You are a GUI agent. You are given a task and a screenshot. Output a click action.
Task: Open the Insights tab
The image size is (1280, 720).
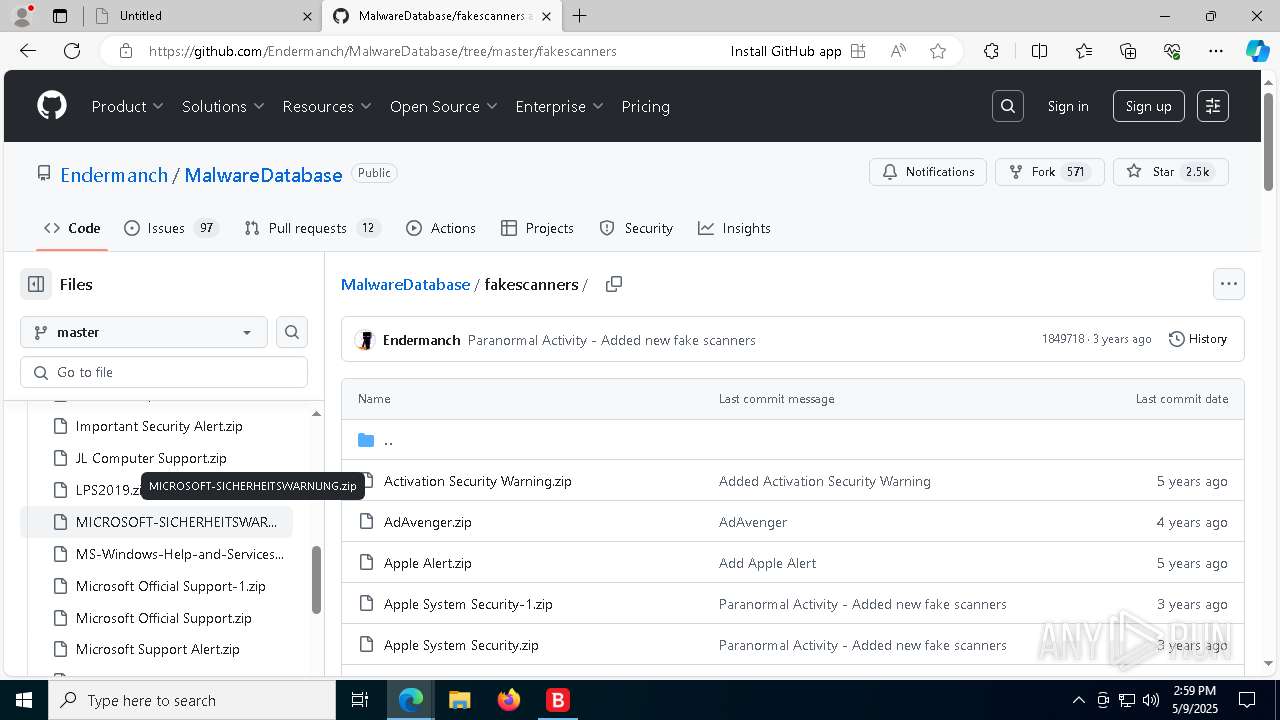(x=734, y=228)
